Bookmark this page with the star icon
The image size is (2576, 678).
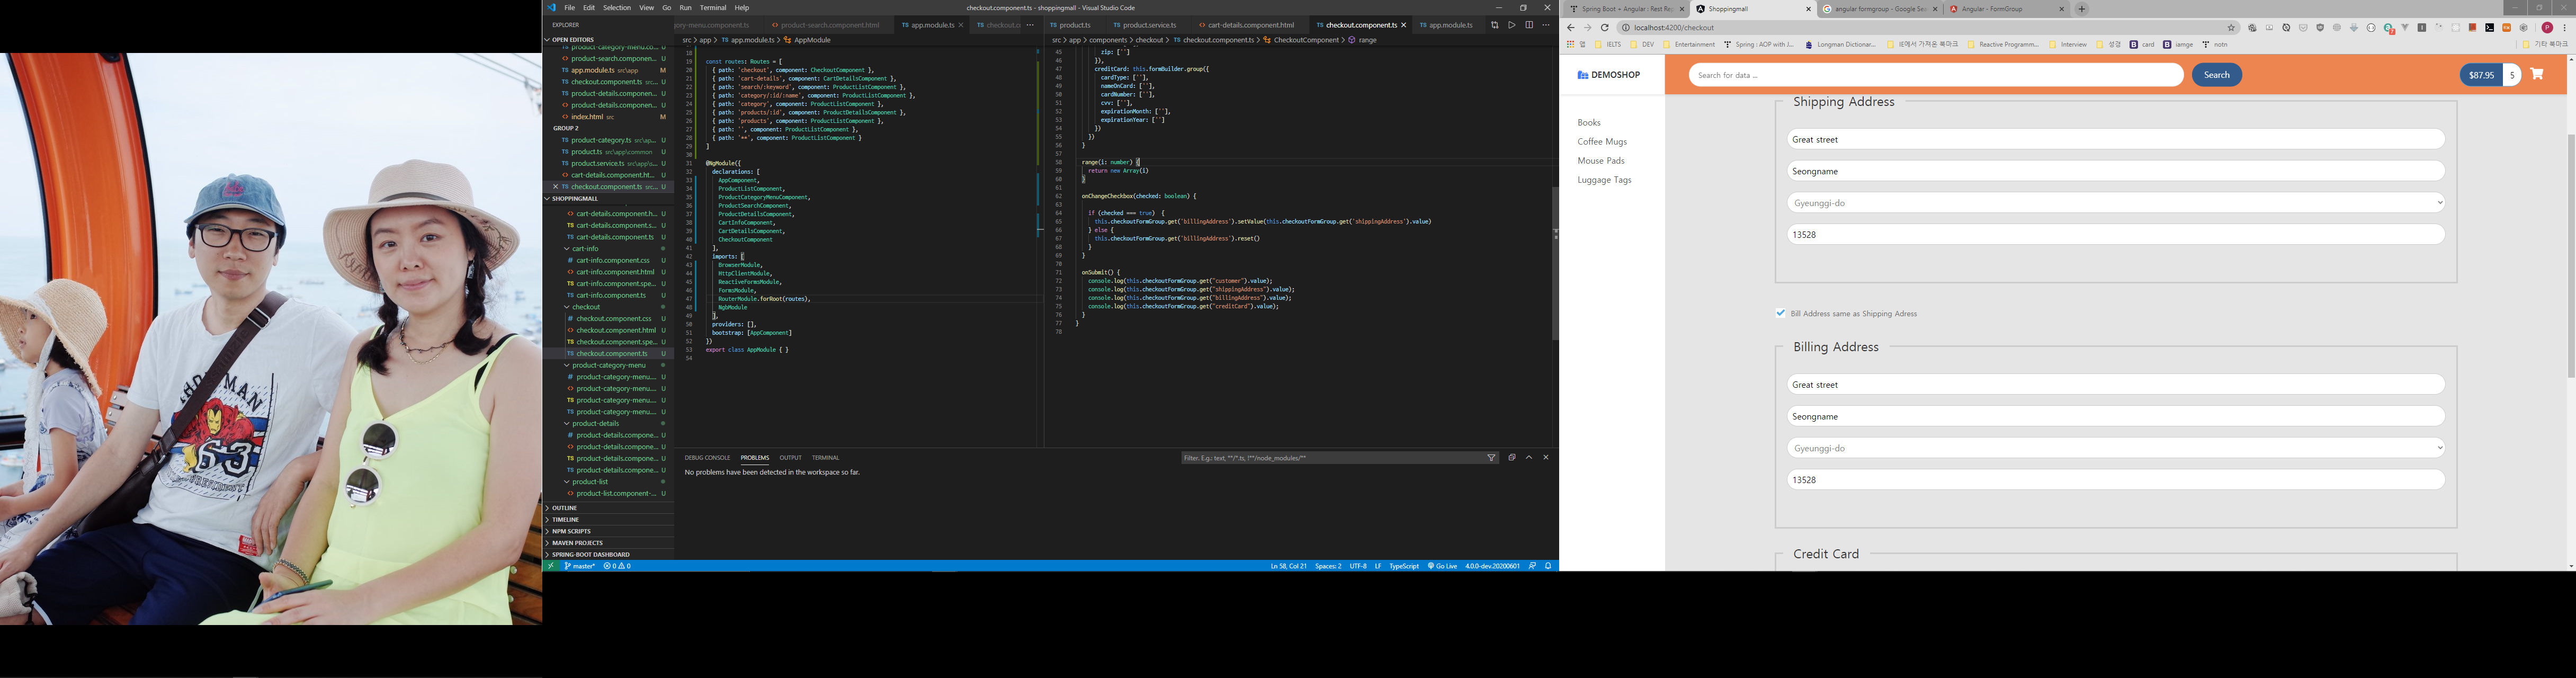pyautogui.click(x=2231, y=28)
